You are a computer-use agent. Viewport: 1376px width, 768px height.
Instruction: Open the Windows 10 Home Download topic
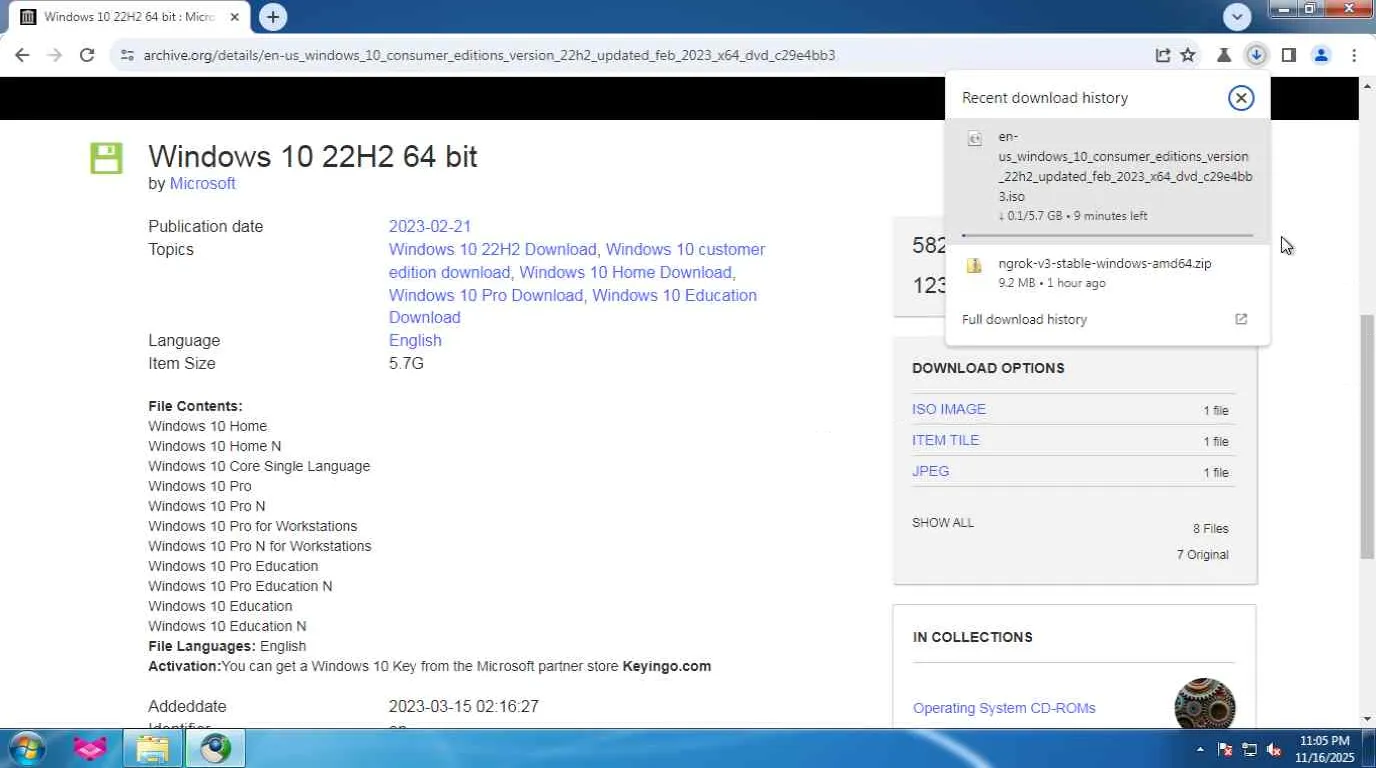627,273
